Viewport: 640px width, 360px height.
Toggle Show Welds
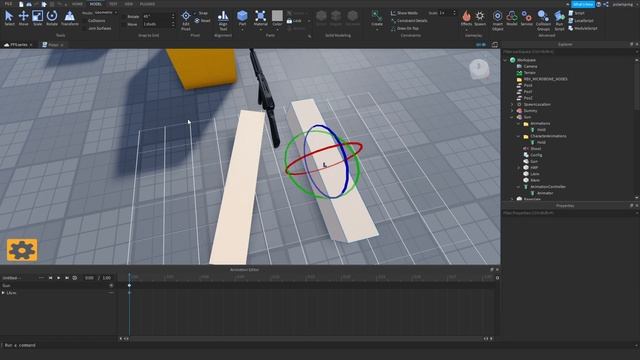coord(404,13)
